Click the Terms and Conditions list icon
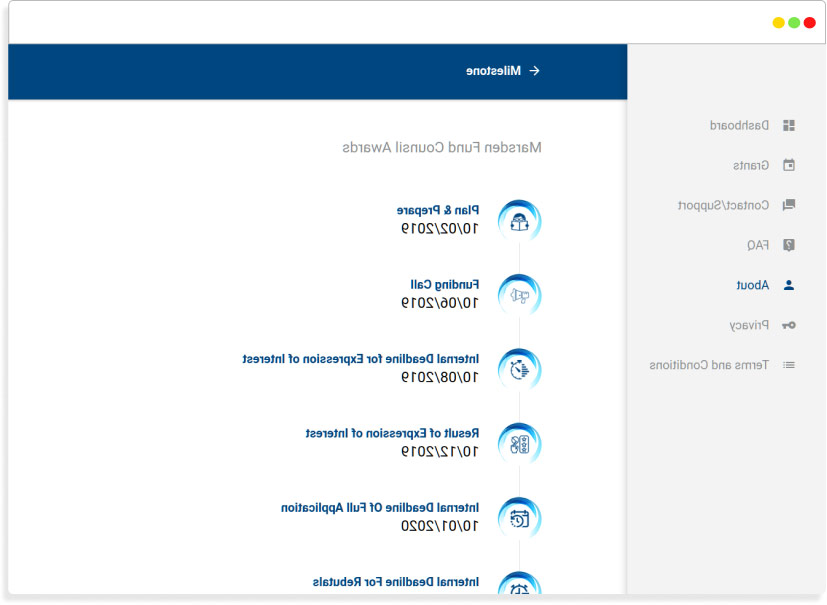This screenshot has width=827, height=605. (789, 365)
